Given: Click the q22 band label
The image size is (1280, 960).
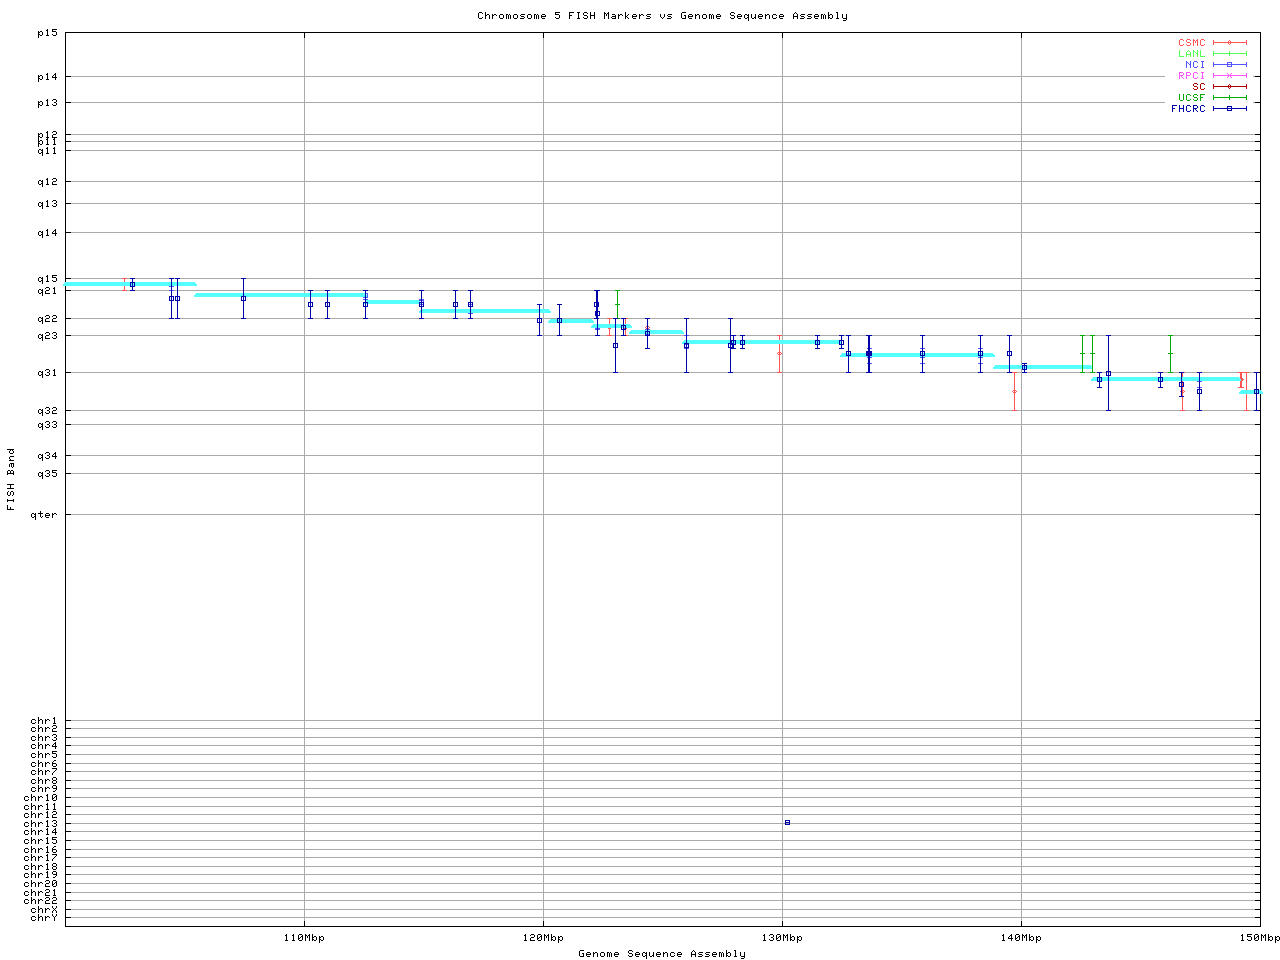Looking at the screenshot, I should click(48, 319).
